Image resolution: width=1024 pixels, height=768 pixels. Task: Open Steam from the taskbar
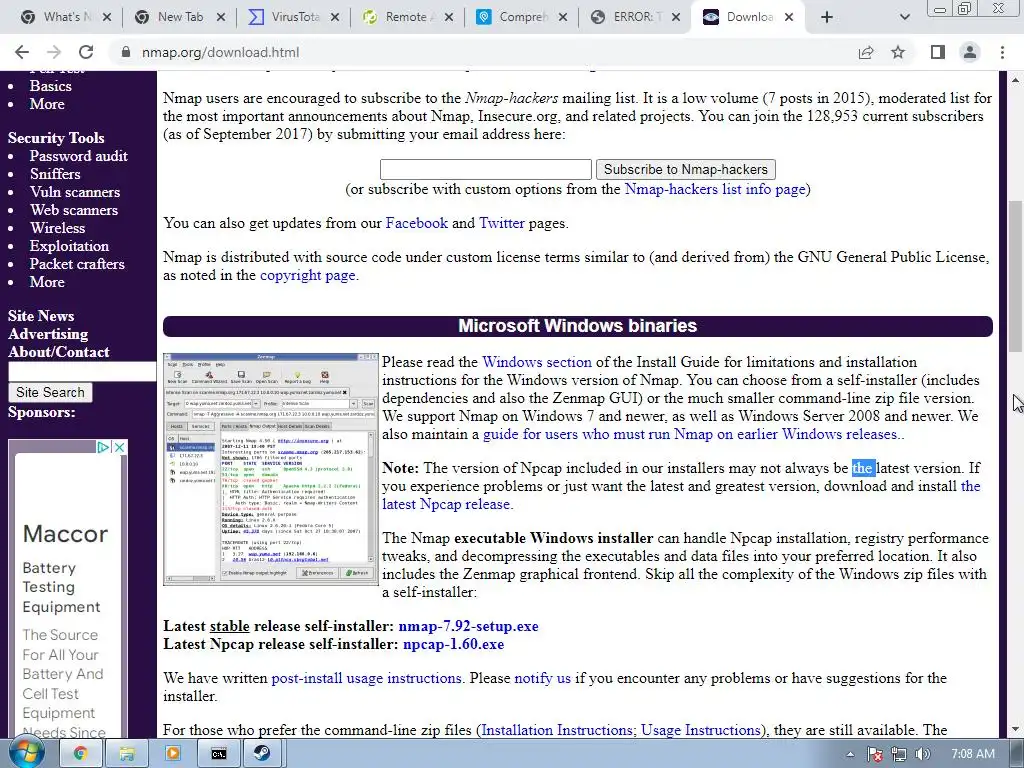(263, 754)
